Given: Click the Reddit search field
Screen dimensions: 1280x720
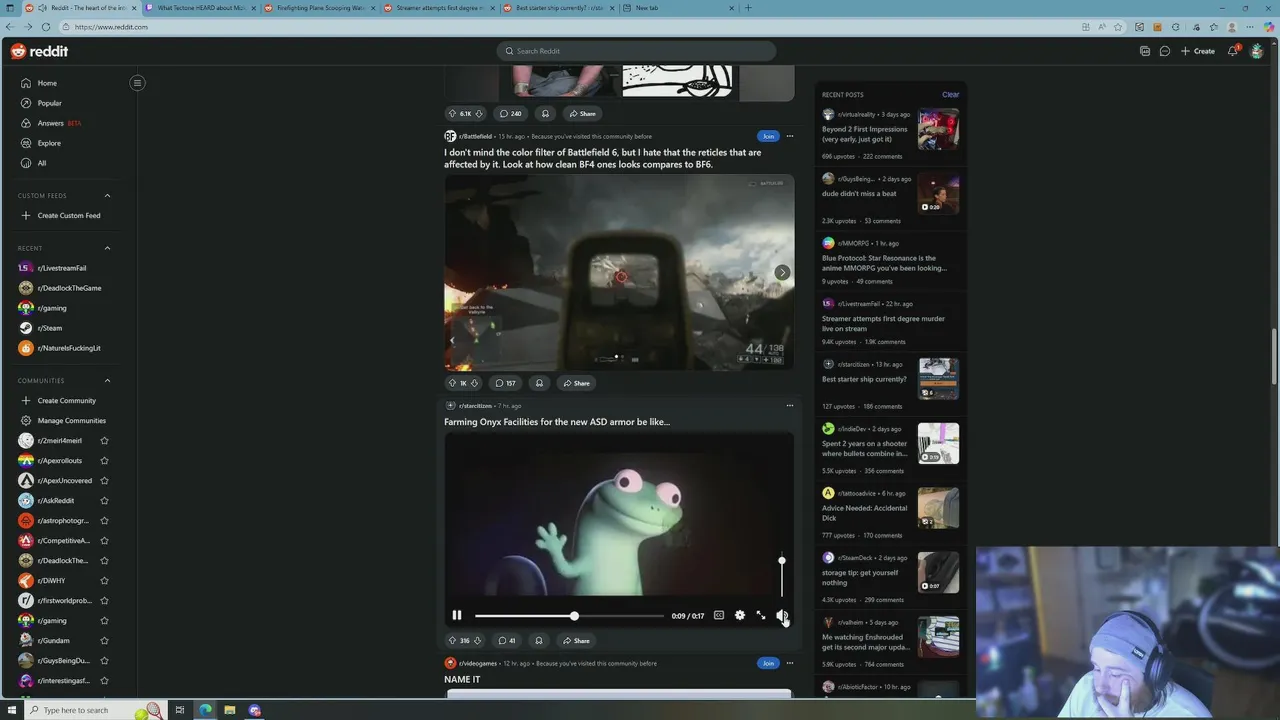Looking at the screenshot, I should [x=636, y=51].
